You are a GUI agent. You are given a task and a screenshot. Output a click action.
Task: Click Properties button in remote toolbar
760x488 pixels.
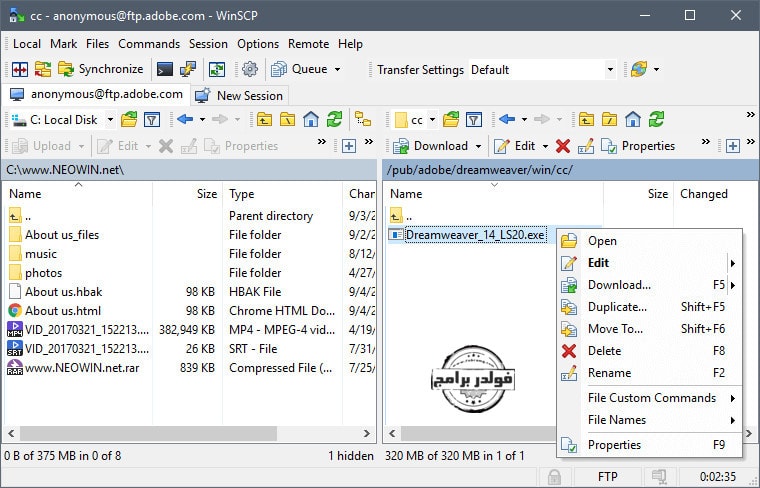click(638, 146)
